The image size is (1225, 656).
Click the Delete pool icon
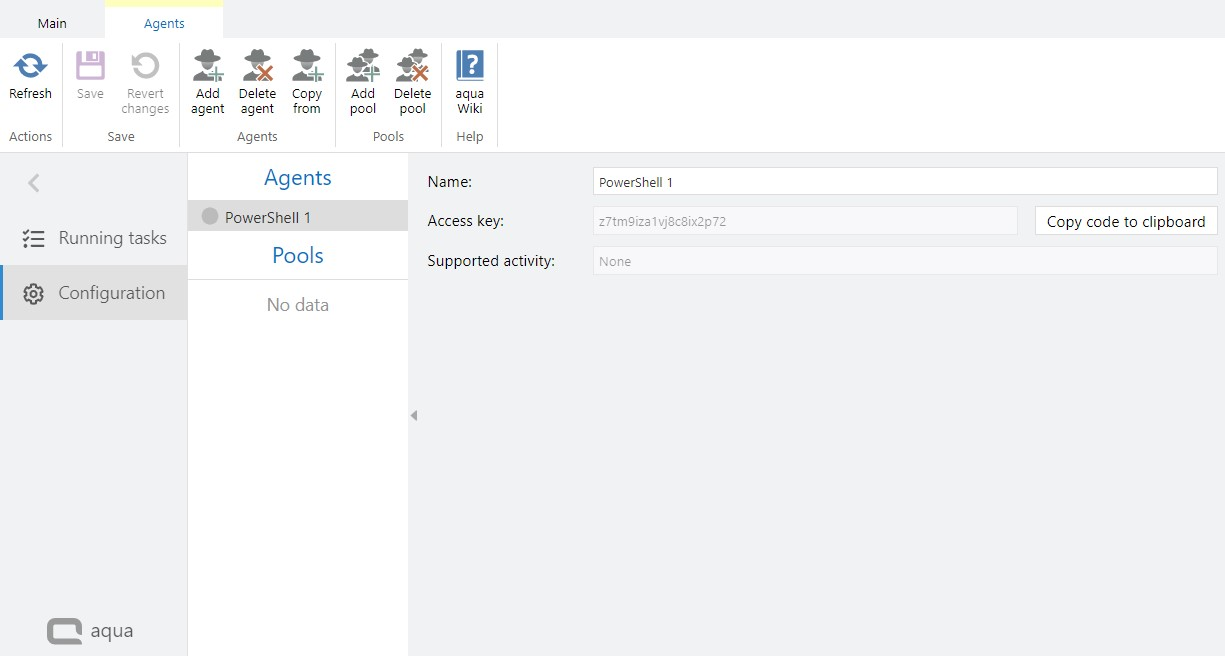[x=412, y=67]
